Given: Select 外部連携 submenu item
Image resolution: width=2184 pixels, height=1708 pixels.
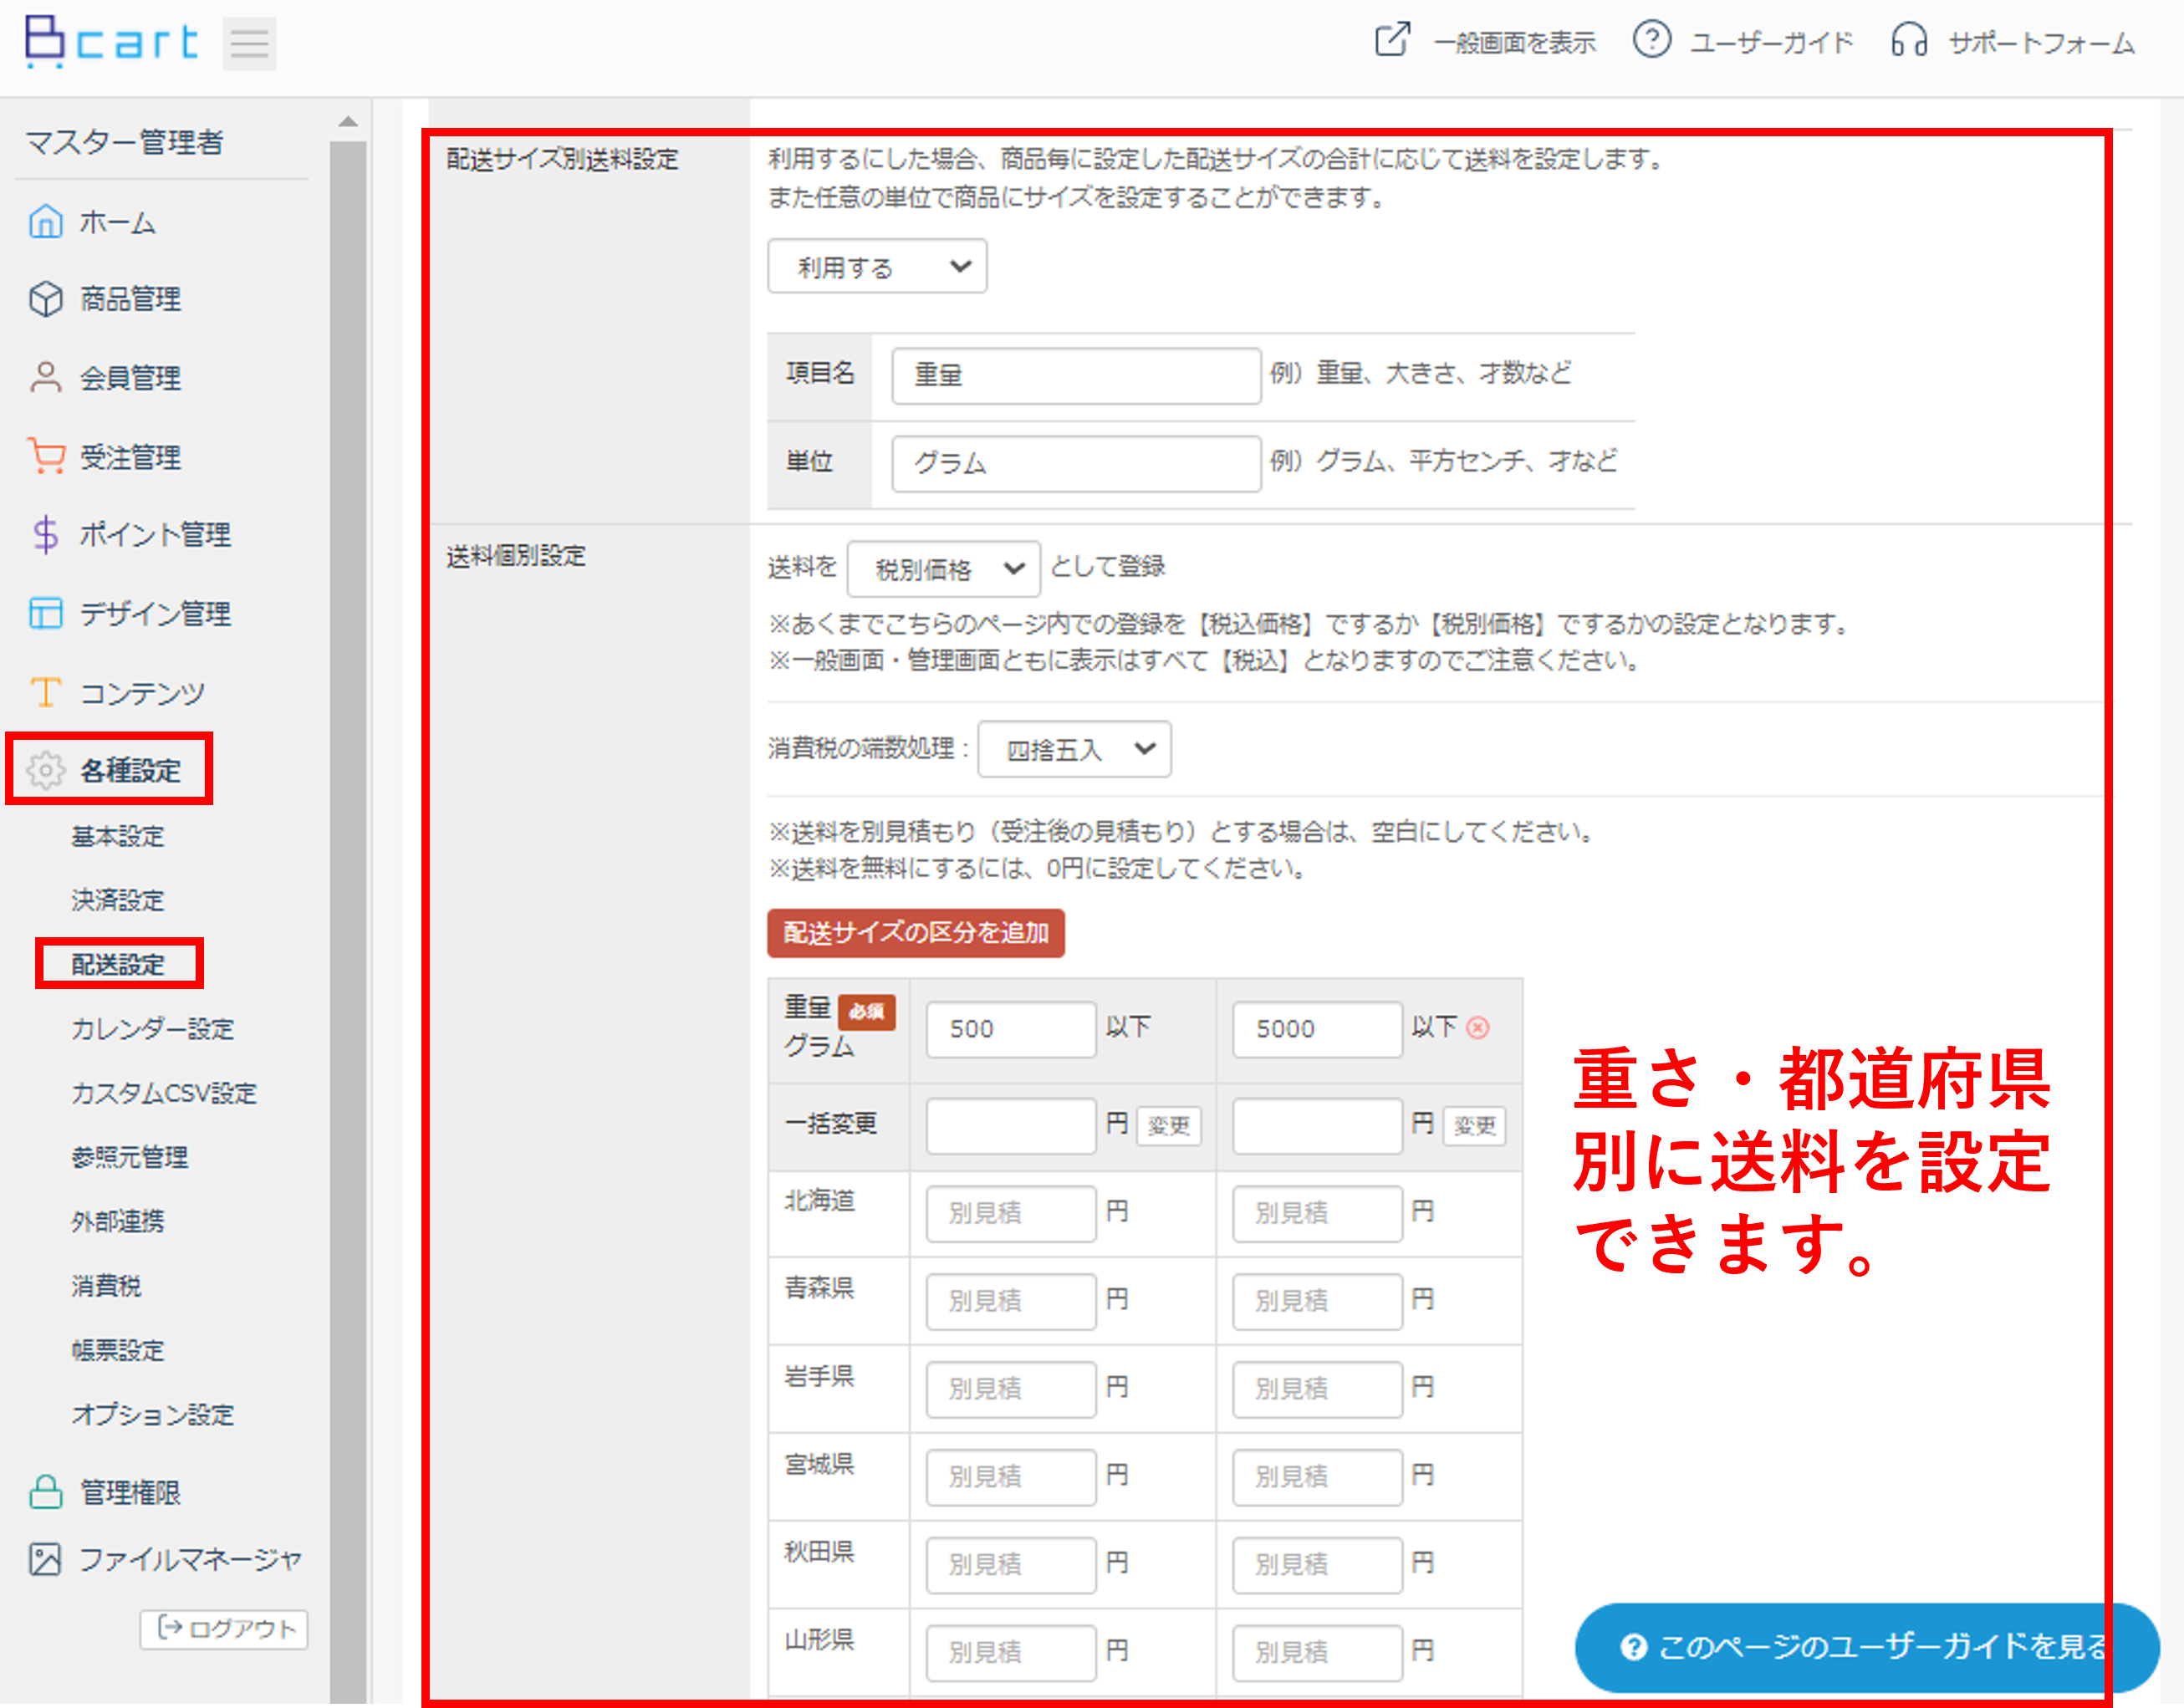Looking at the screenshot, I should pos(117,1221).
